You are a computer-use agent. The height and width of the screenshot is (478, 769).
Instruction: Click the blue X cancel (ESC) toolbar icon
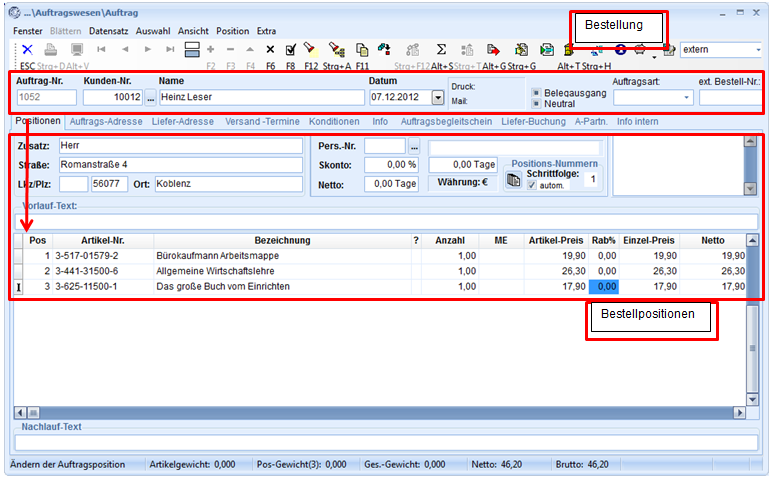point(27,50)
